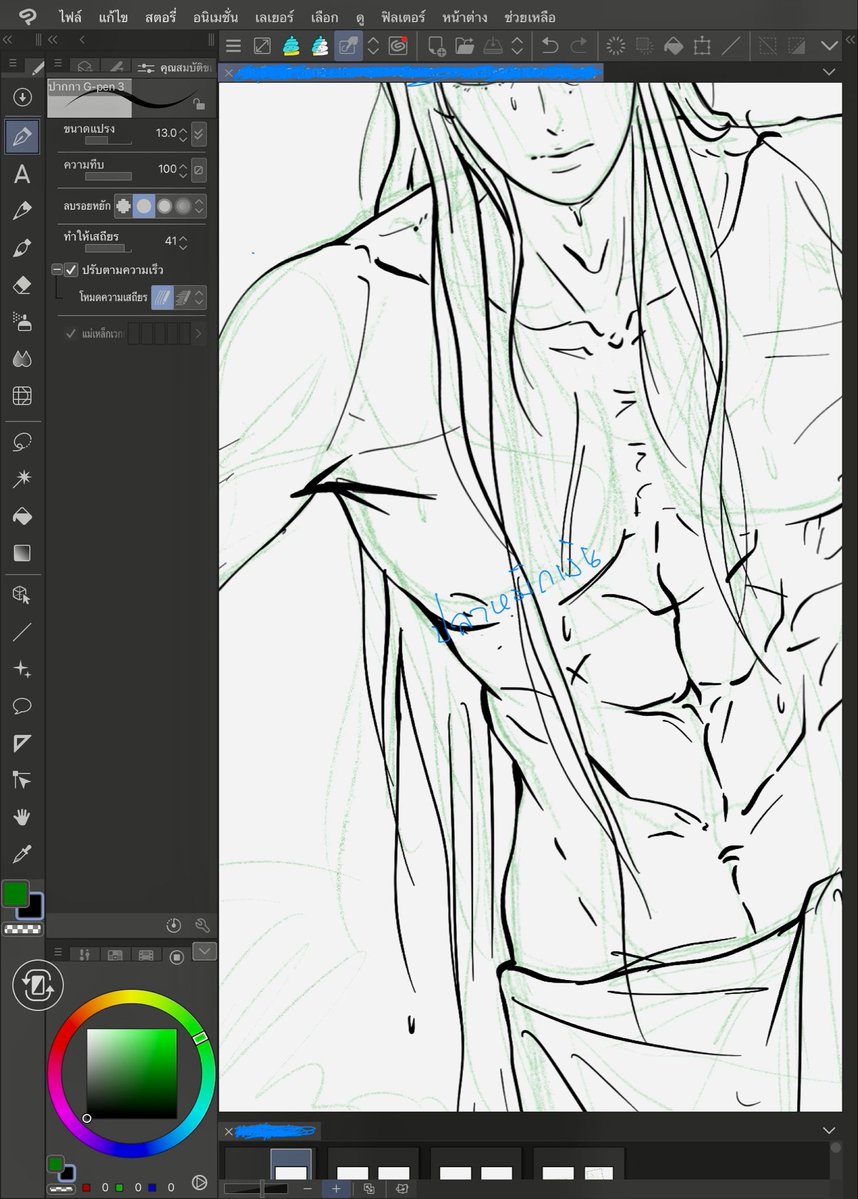Viewport: 858px width, 1199px height.
Task: Click the hue ring of the color wheel
Action: (x=132, y=998)
